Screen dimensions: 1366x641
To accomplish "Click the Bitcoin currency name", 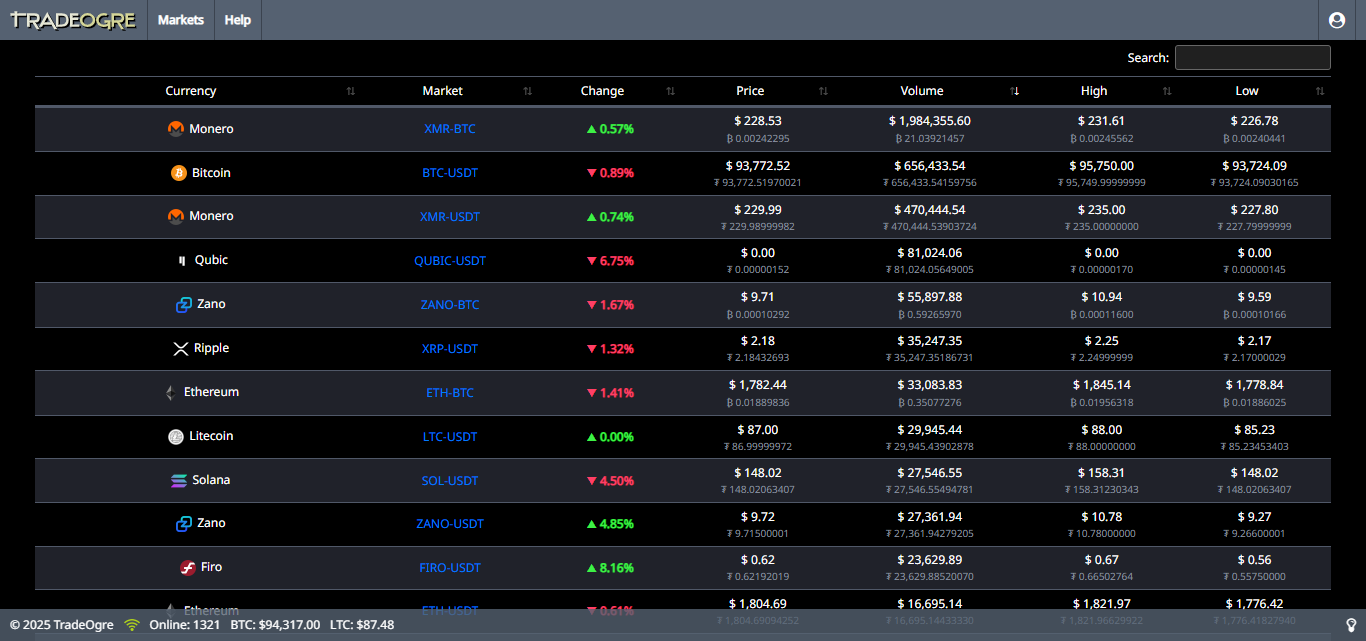I will pos(211,173).
